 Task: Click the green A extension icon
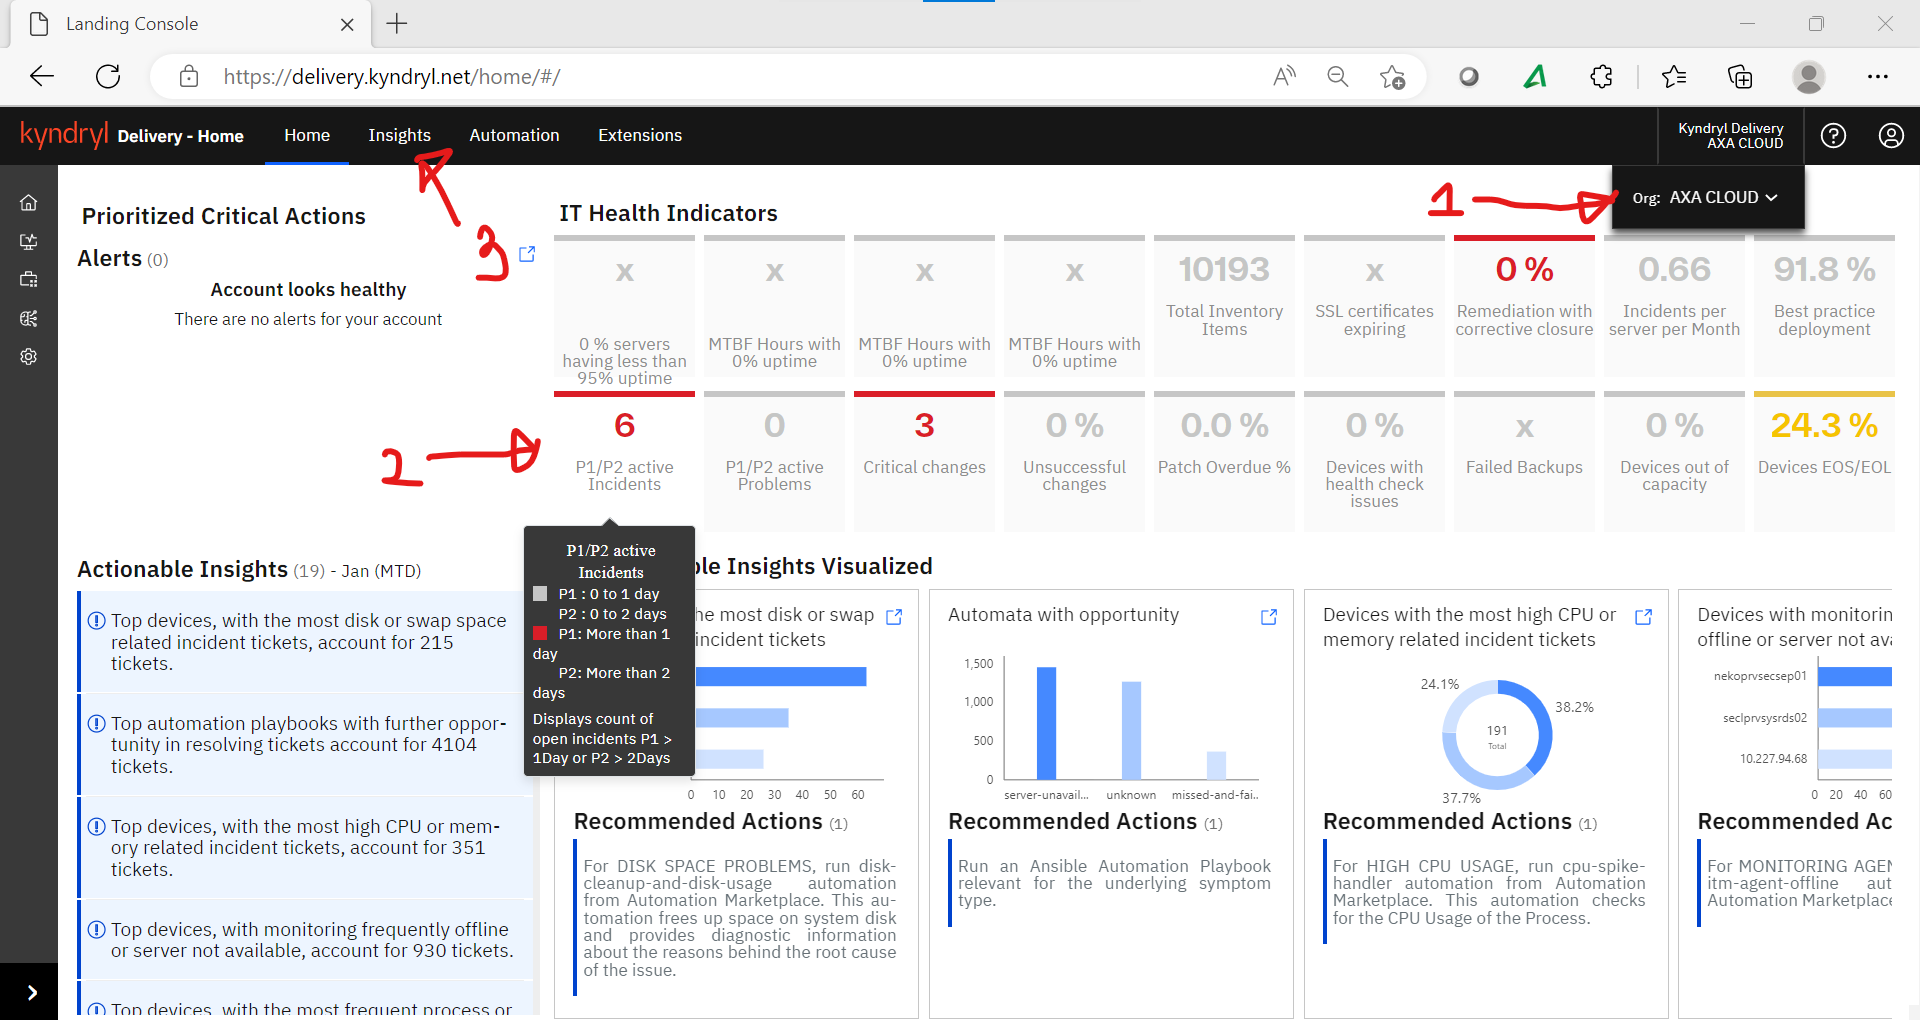click(1535, 76)
